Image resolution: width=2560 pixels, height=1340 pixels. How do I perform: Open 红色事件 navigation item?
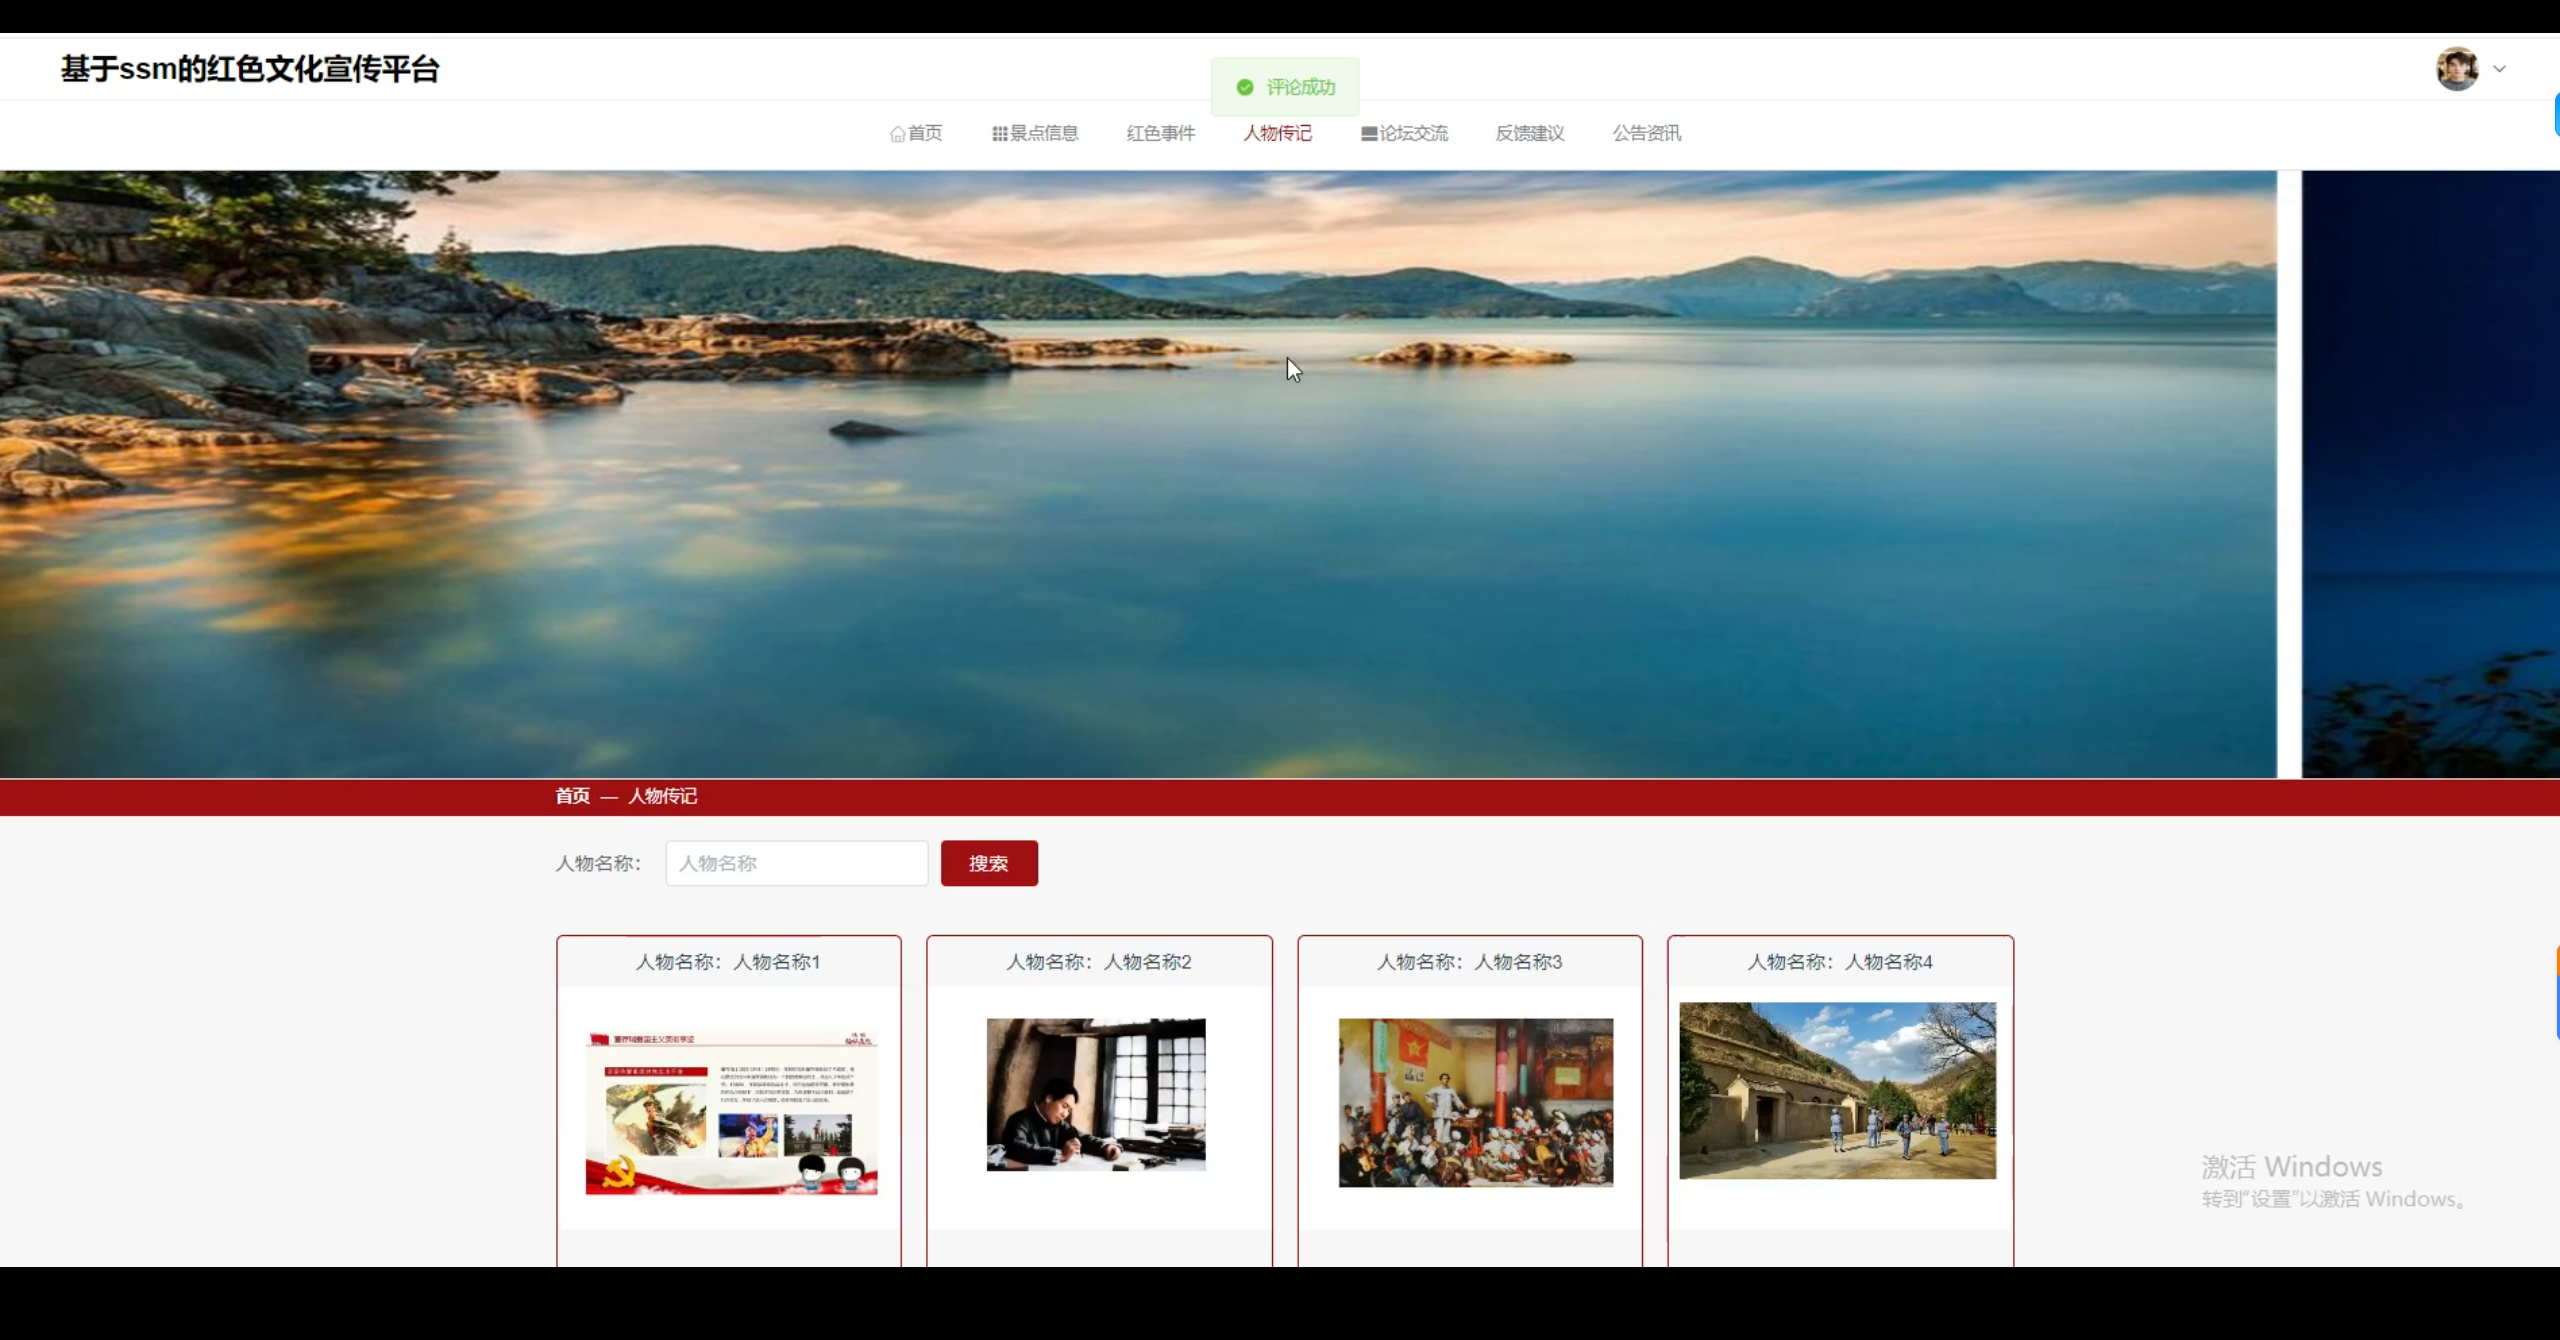[x=1160, y=133]
